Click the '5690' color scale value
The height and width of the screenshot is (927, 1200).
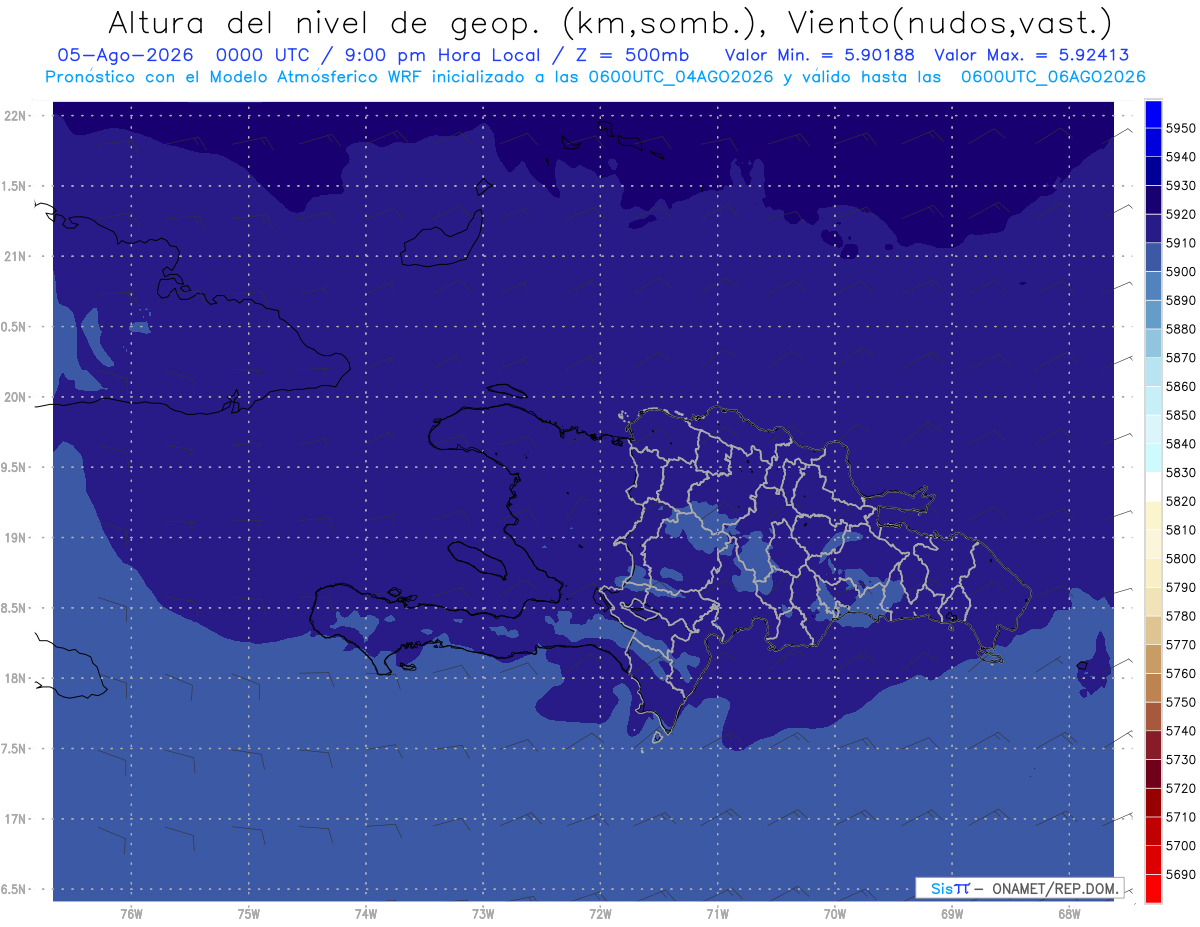pos(1180,874)
